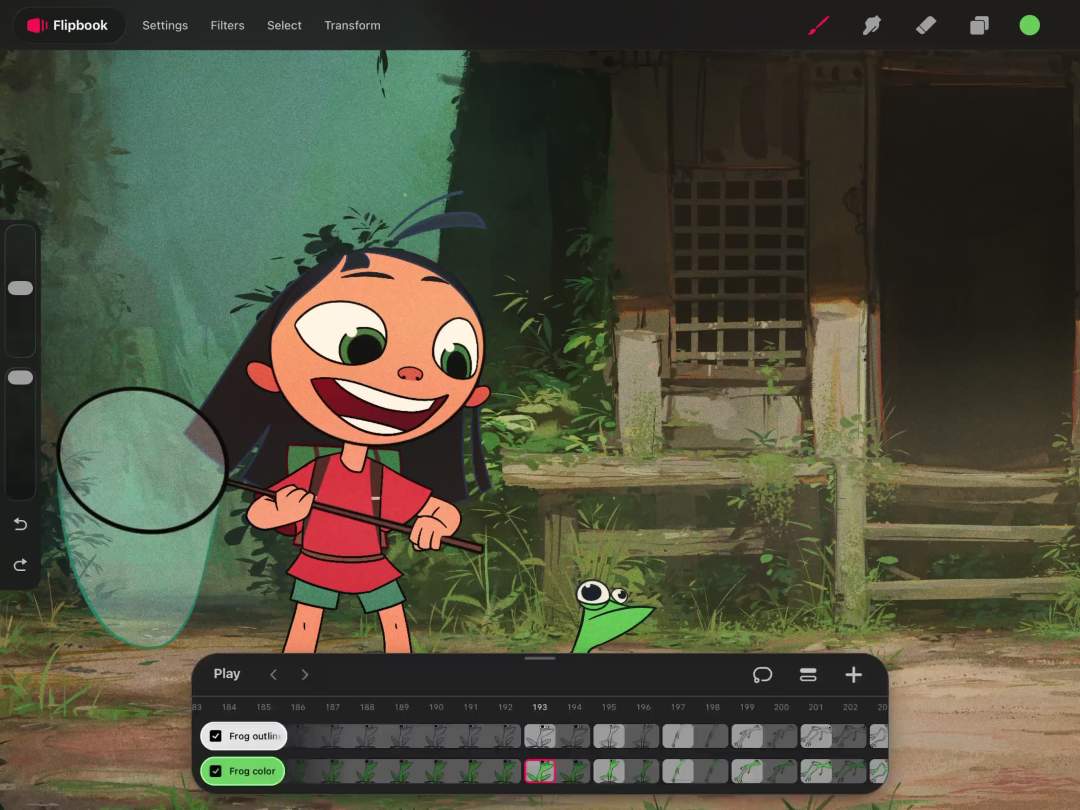The height and width of the screenshot is (810, 1080).
Task: Uncheck the Frog color track checkbox
Action: pyautogui.click(x=216, y=771)
